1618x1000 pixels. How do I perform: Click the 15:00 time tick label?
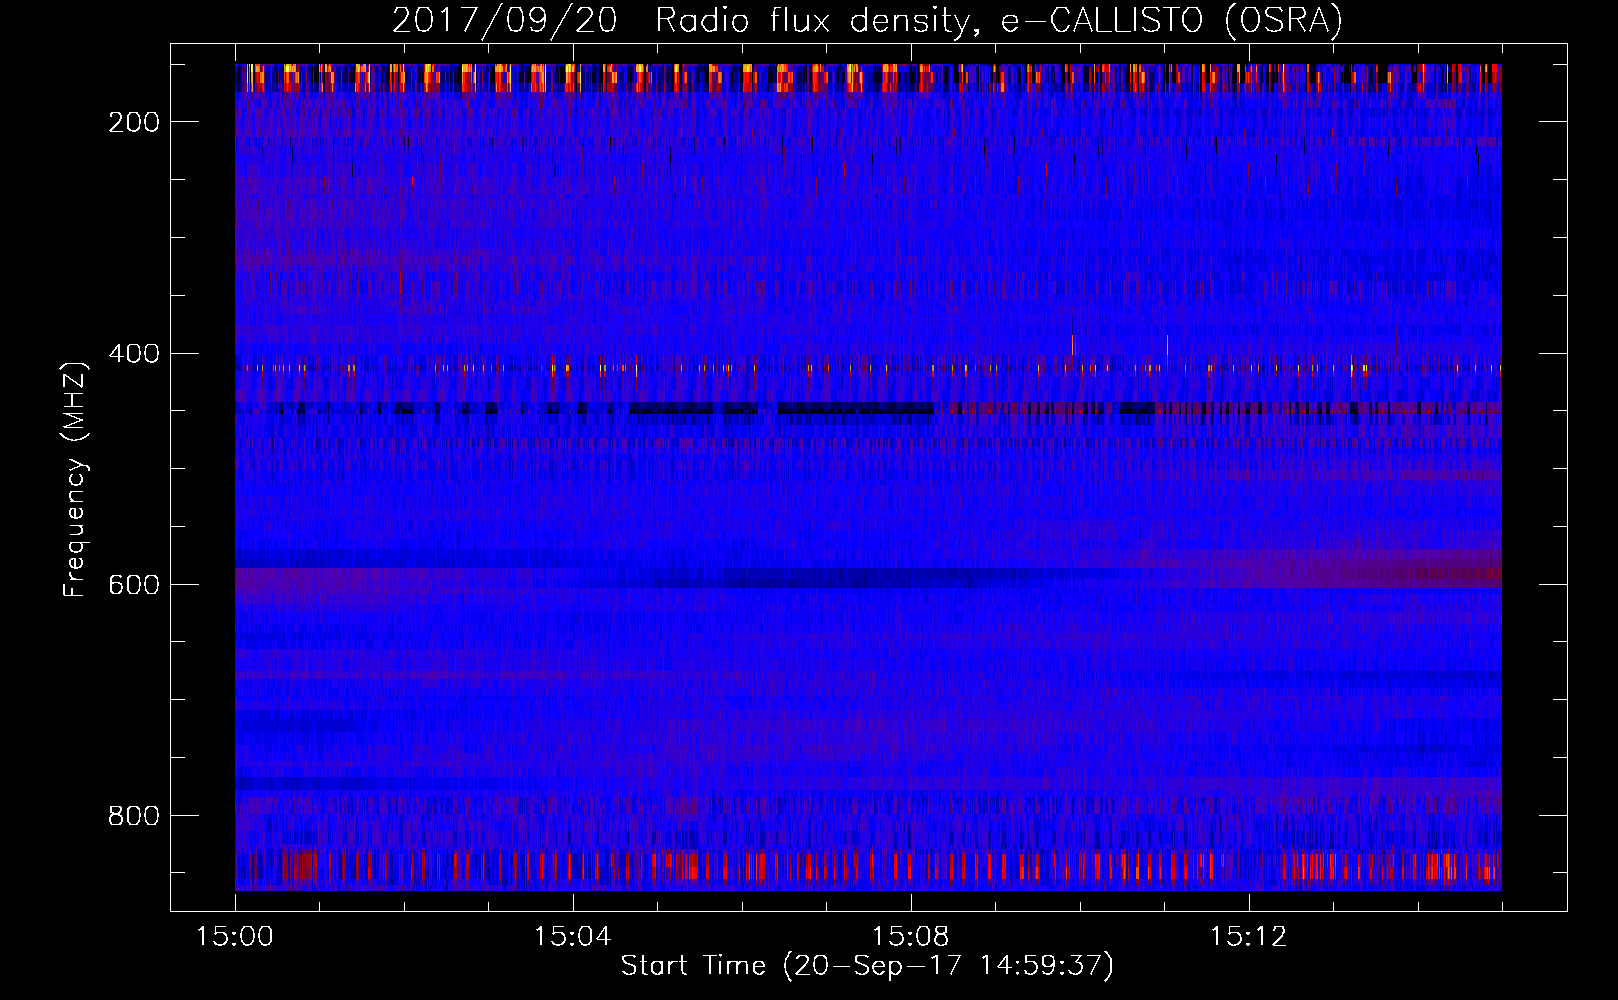235,937
